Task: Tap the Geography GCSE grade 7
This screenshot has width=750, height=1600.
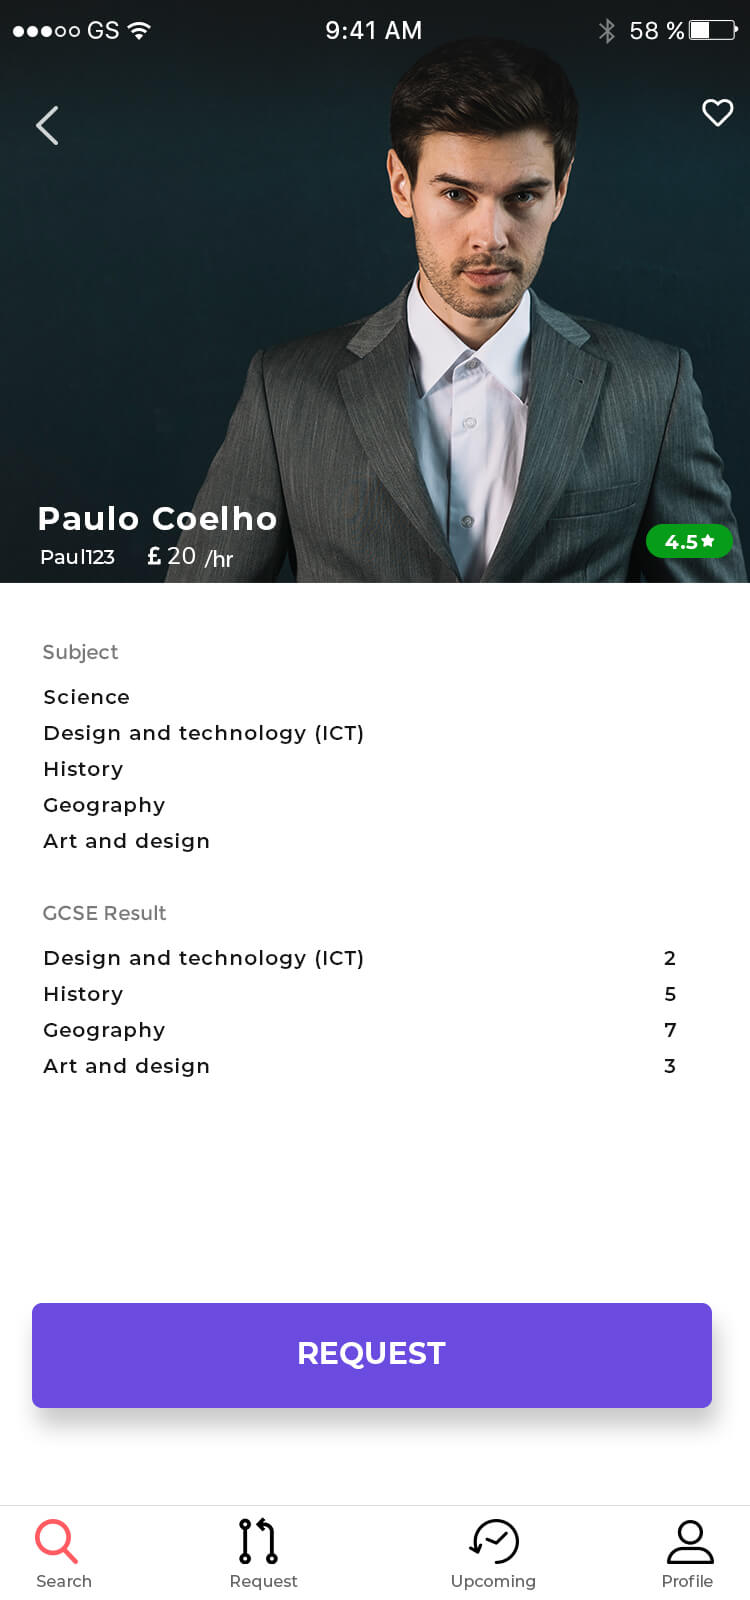Action: click(670, 1030)
